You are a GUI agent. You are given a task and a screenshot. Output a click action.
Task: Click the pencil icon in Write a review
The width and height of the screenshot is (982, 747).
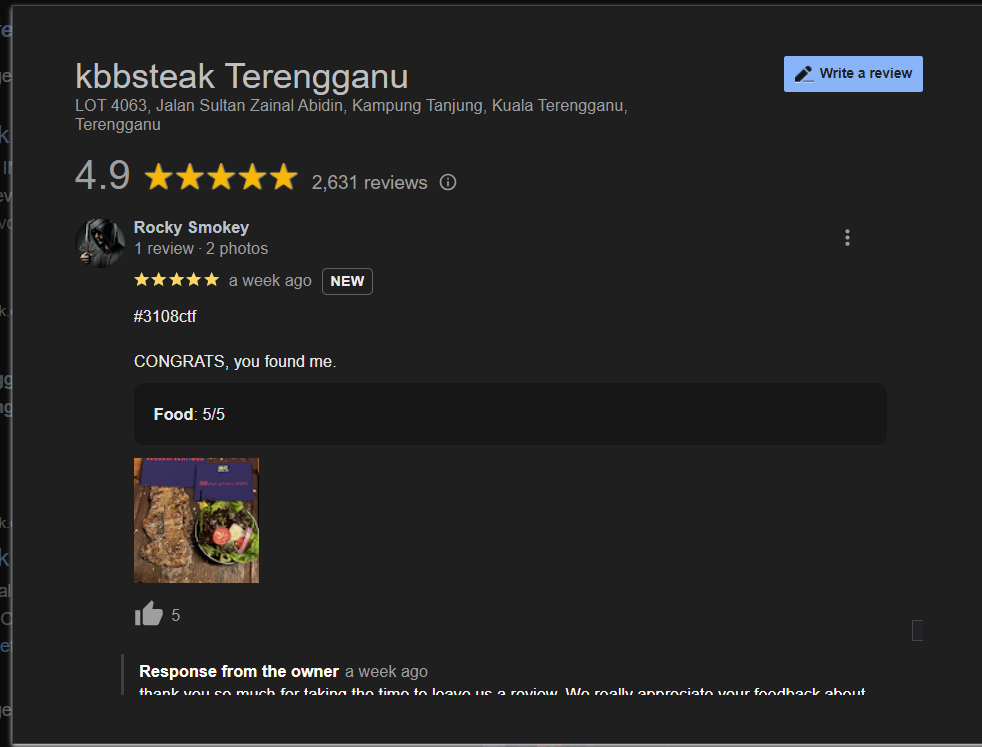(803, 74)
